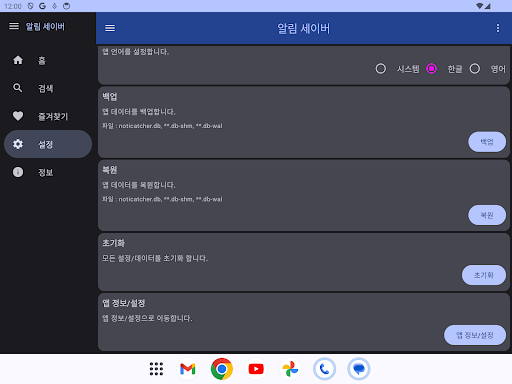This screenshot has width=512, height=384.
Task: Tap the magnifier search icon in the sidebar
Action: (18, 88)
